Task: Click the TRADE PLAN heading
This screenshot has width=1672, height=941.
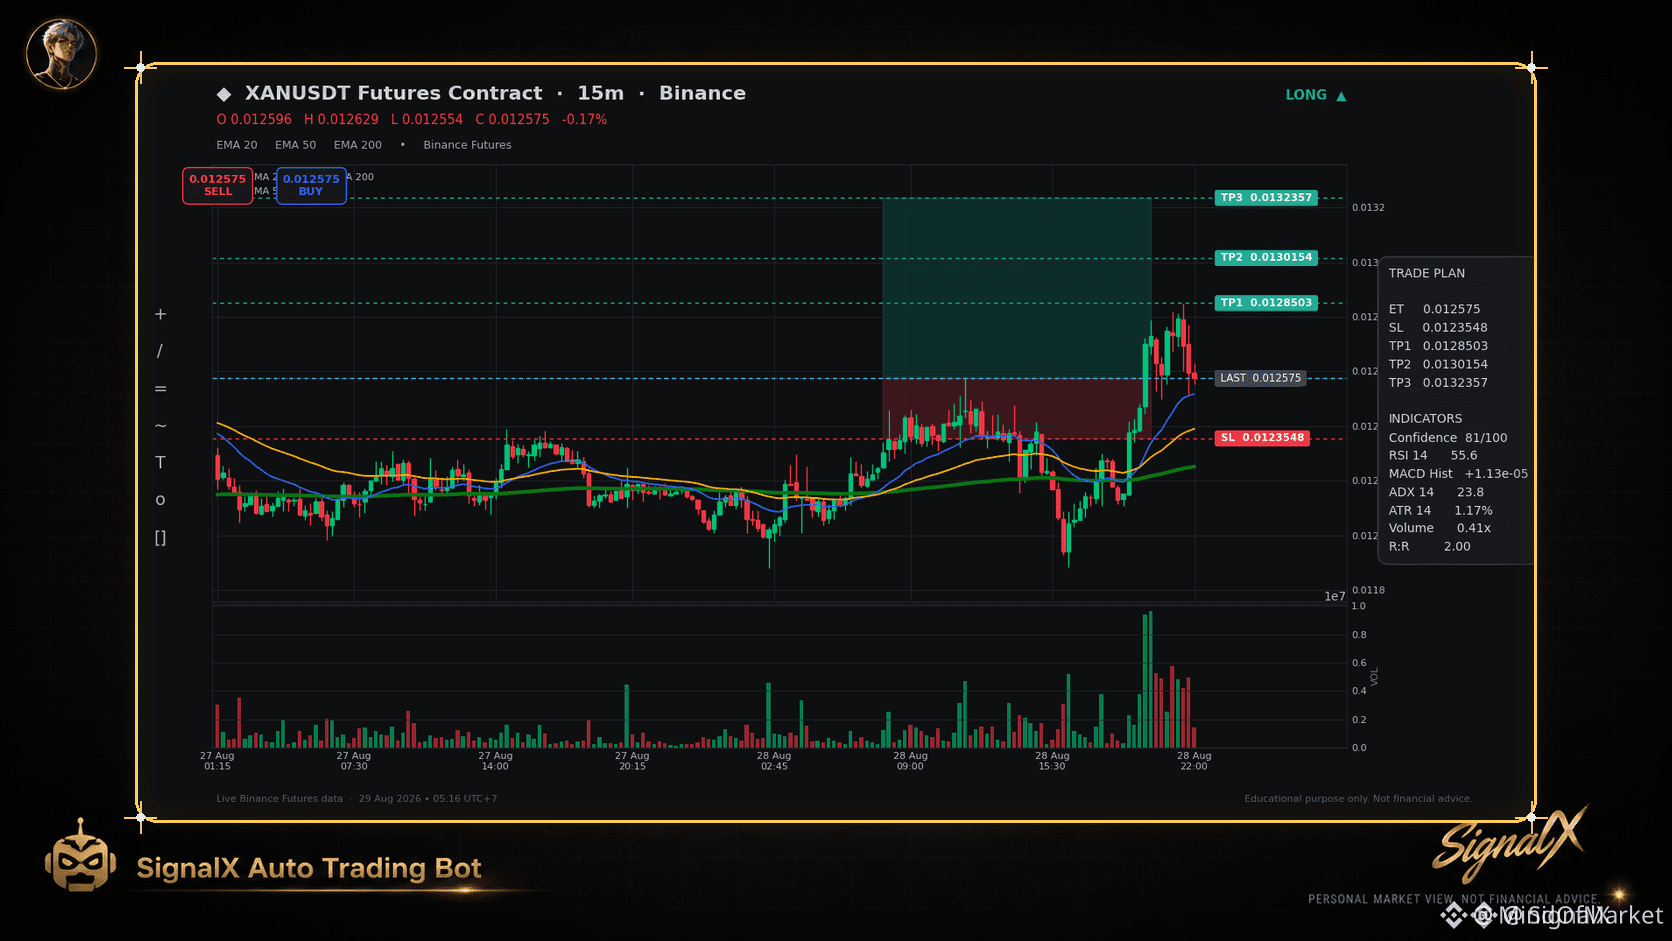Action: (x=1426, y=273)
